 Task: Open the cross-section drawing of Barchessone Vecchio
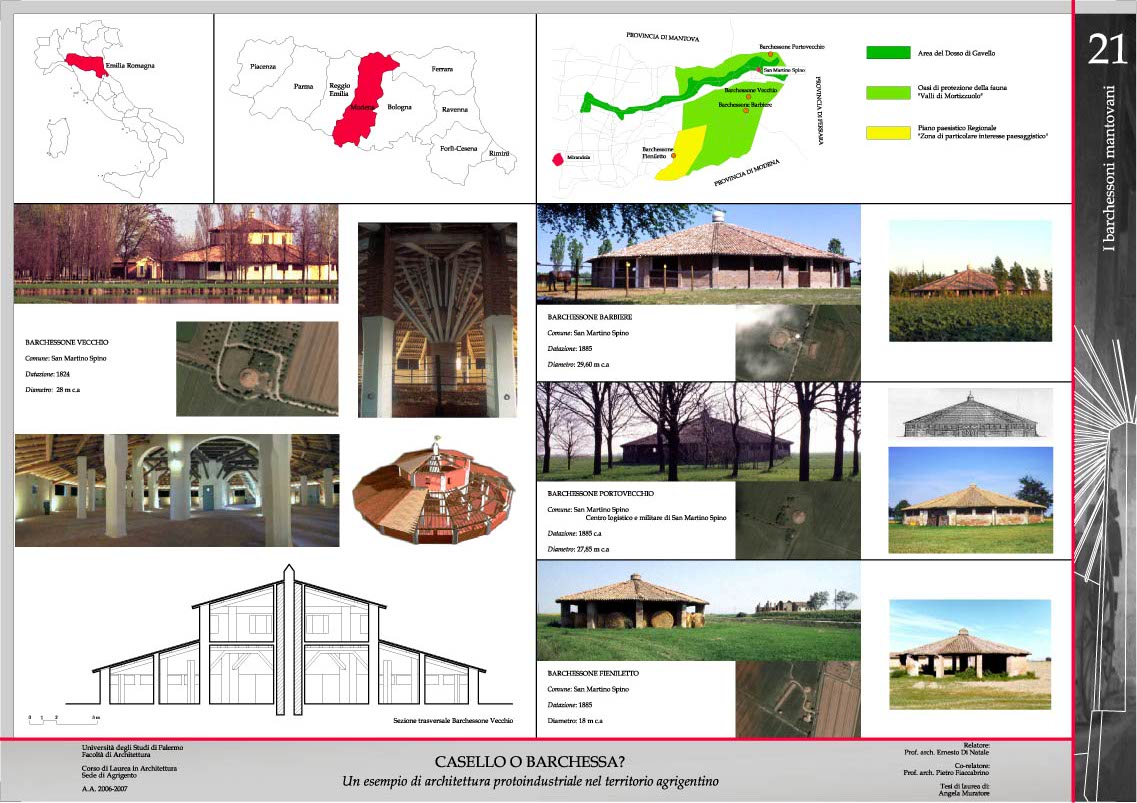point(289,640)
